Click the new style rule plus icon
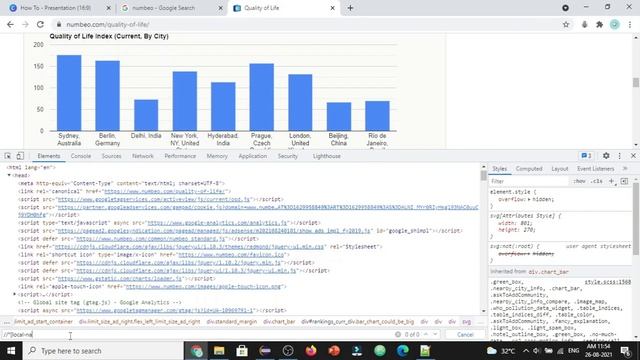The height and width of the screenshot is (360, 640). pos(611,181)
